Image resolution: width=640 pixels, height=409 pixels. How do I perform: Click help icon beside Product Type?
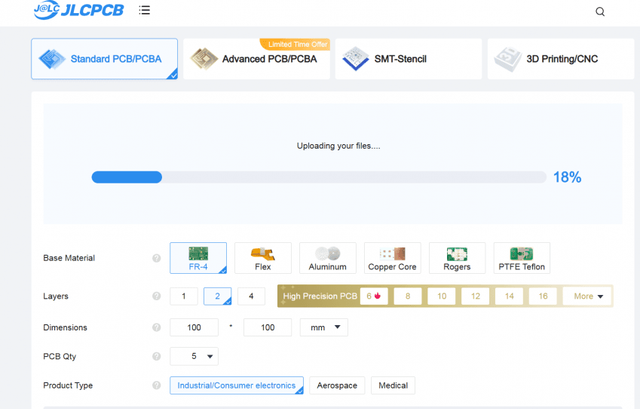point(157,385)
